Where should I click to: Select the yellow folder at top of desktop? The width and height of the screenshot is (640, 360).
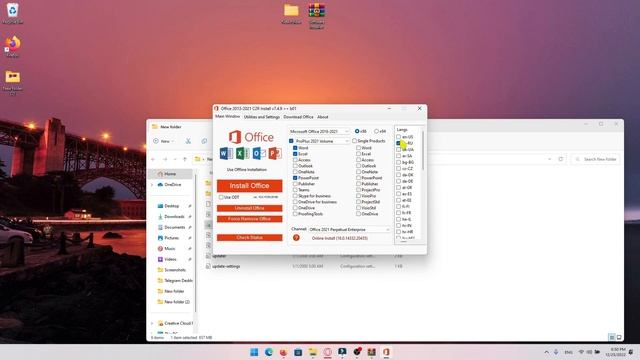point(291,13)
